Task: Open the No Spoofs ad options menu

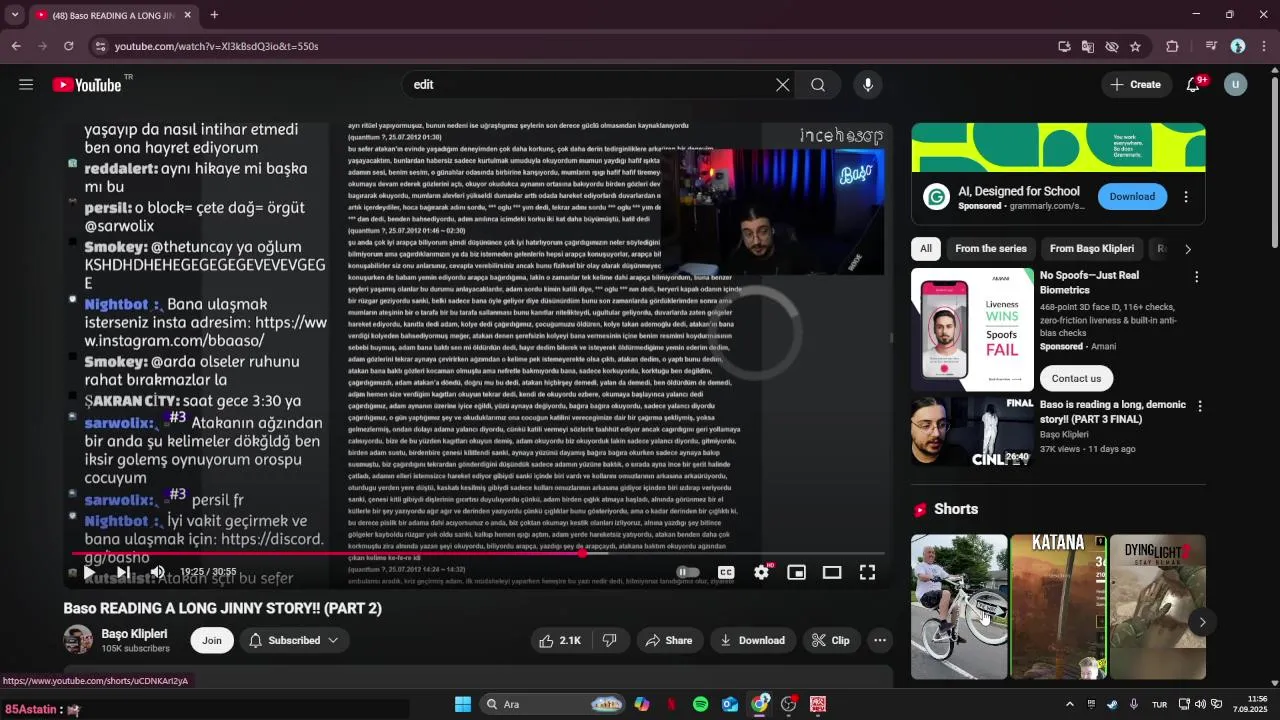Action: pos(1196,277)
